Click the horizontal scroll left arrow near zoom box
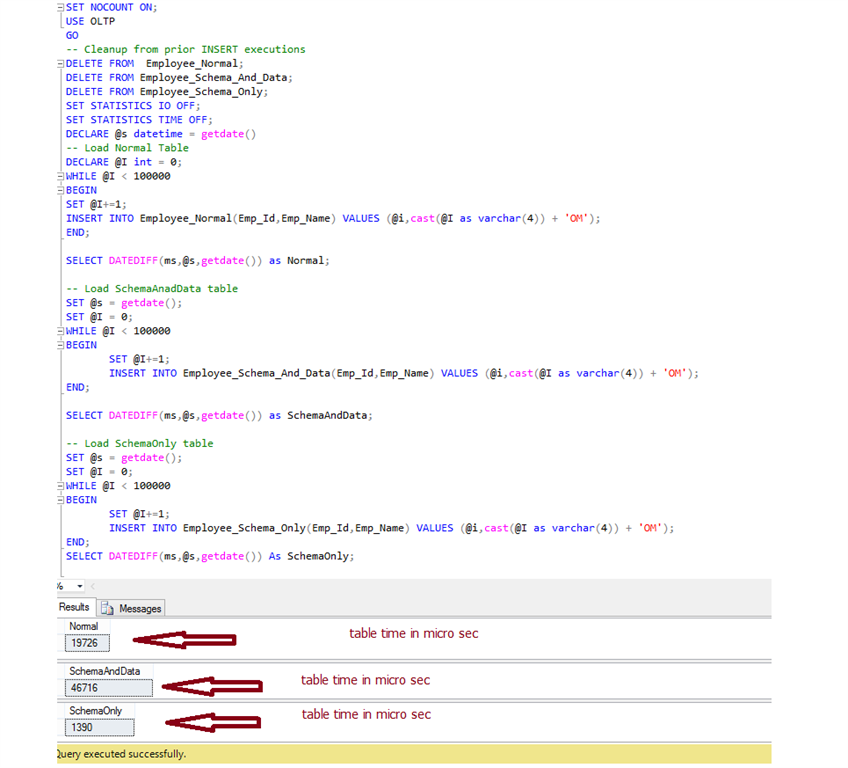Image resolution: width=848 pixels, height=768 pixels. click(x=93, y=586)
